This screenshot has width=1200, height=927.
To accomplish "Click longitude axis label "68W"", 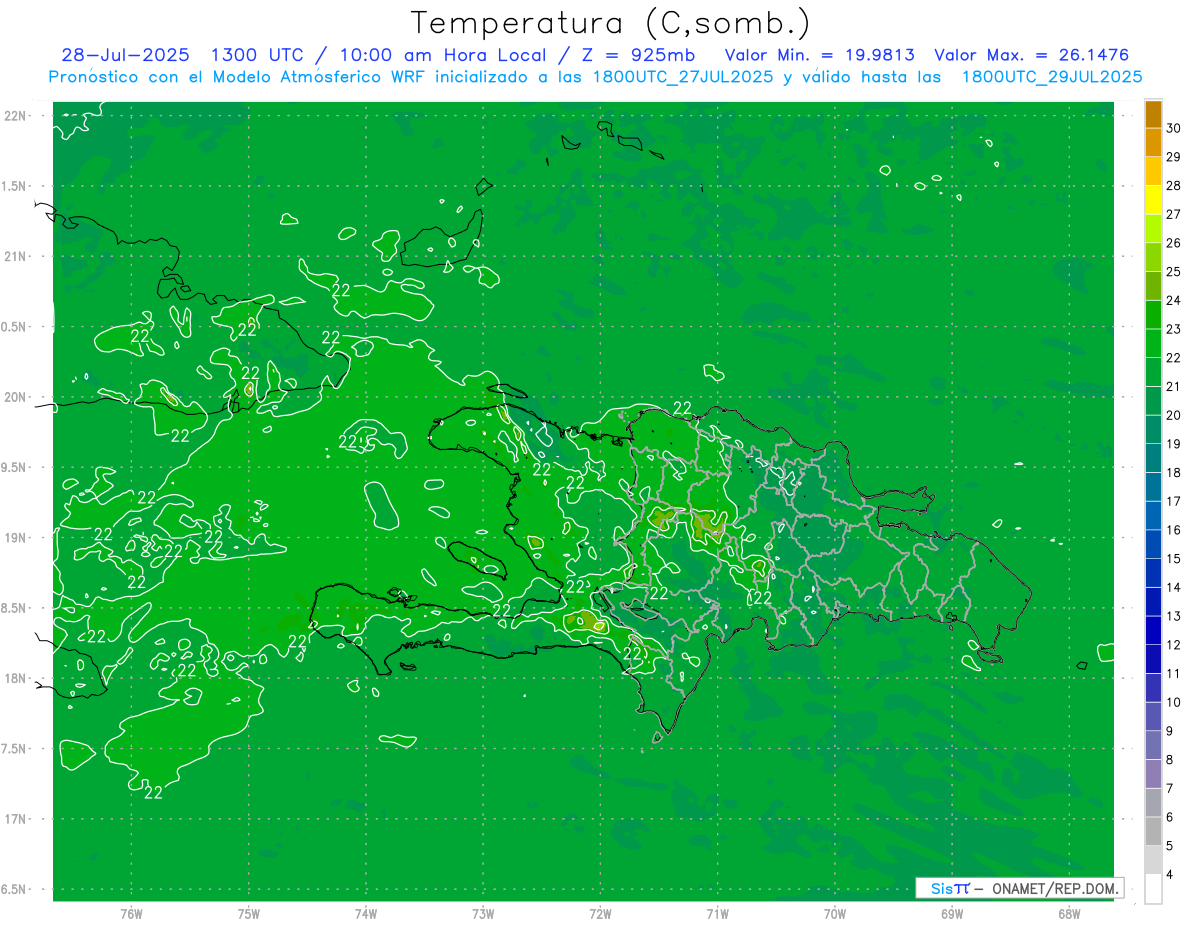I will [x=1069, y=914].
